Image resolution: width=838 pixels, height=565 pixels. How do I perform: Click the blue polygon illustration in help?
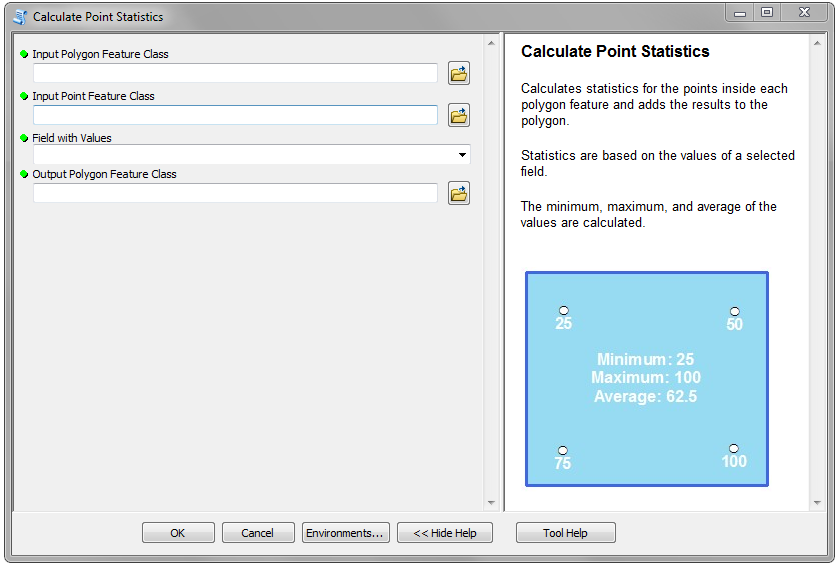click(647, 379)
